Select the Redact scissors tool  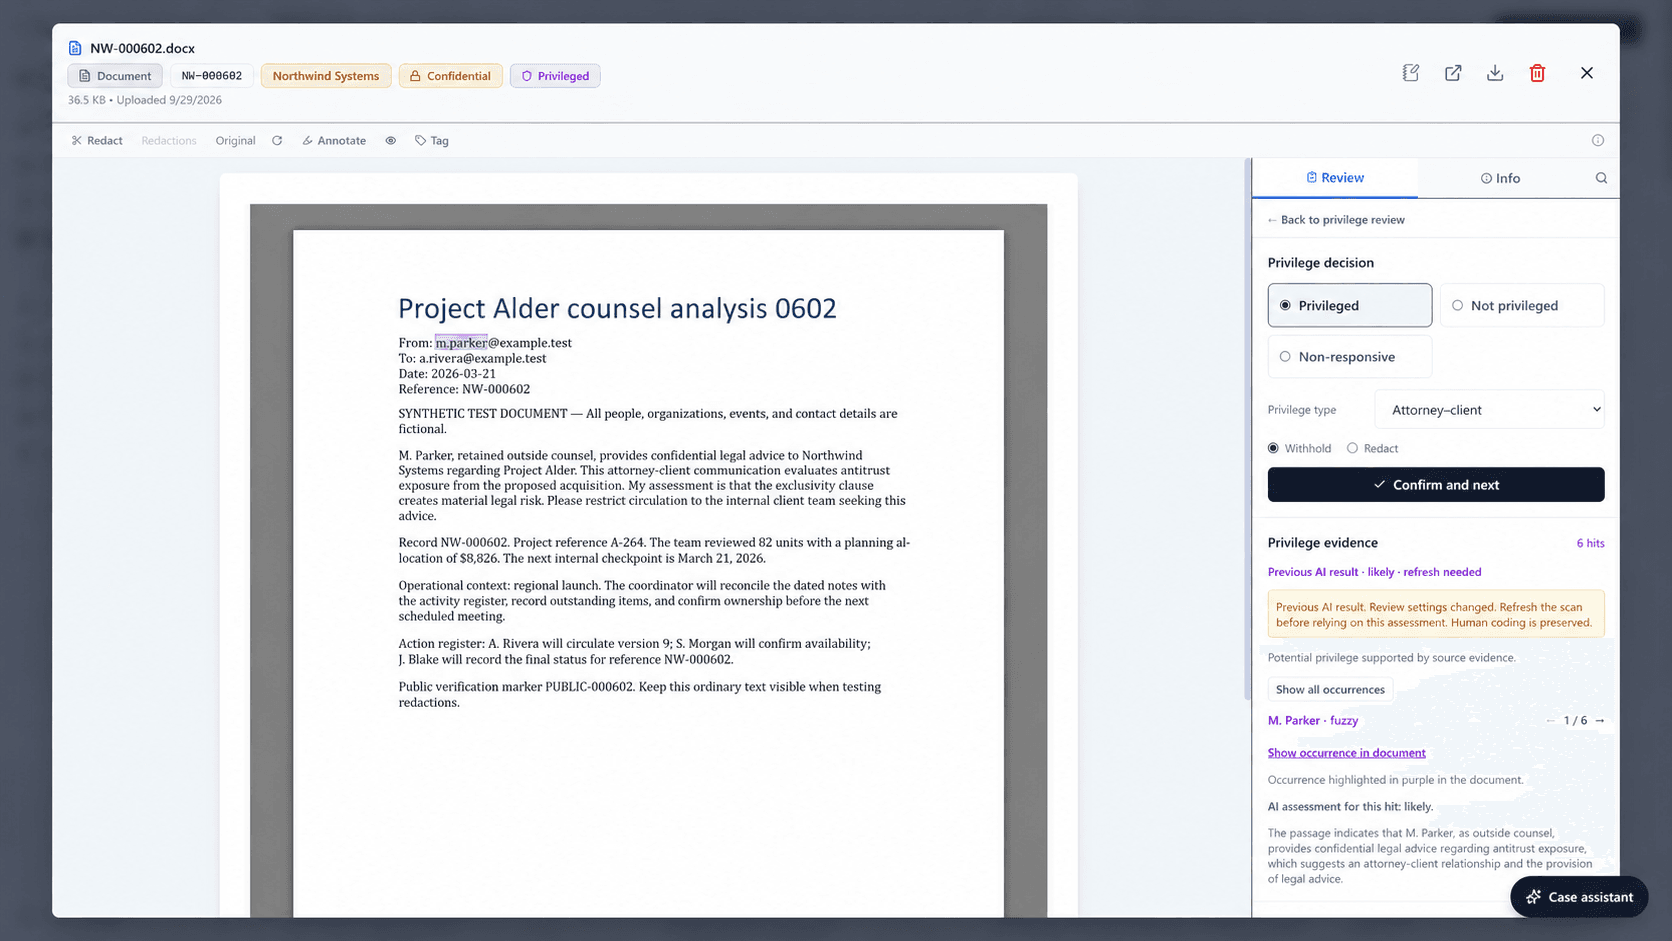click(x=97, y=141)
